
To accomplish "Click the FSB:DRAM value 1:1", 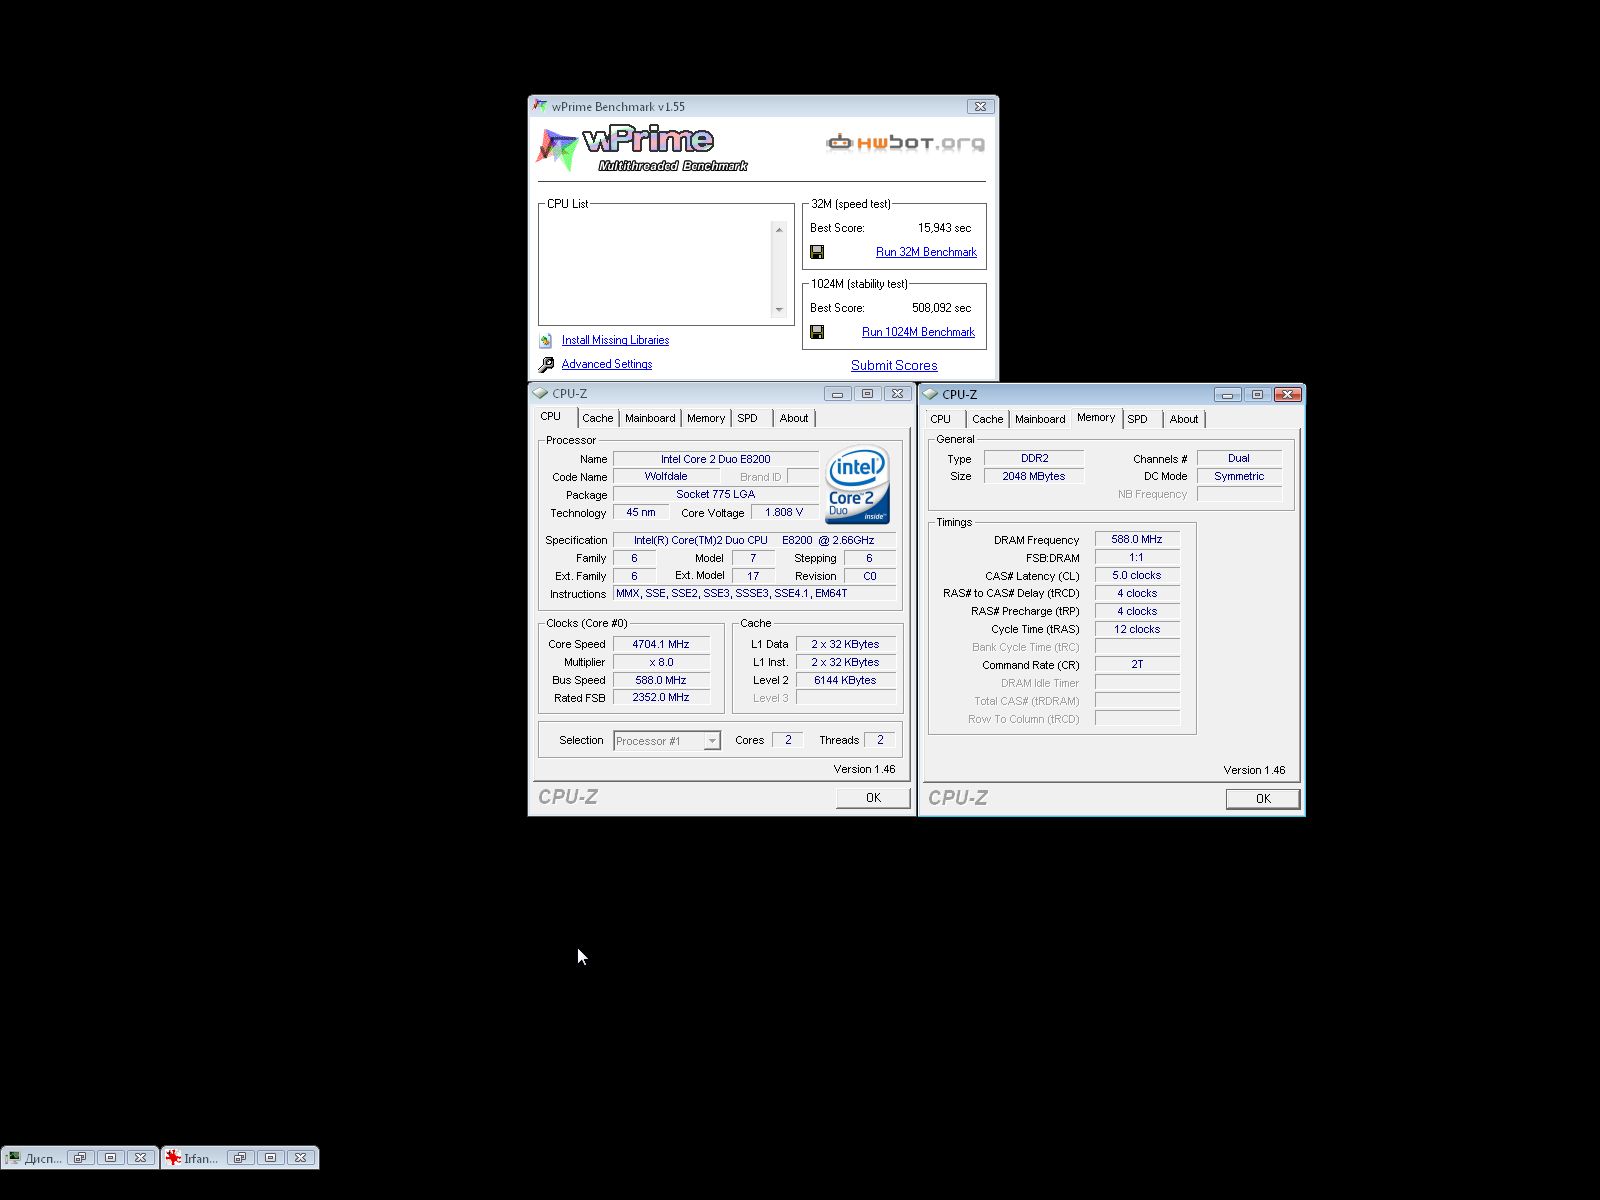I will pyautogui.click(x=1137, y=557).
